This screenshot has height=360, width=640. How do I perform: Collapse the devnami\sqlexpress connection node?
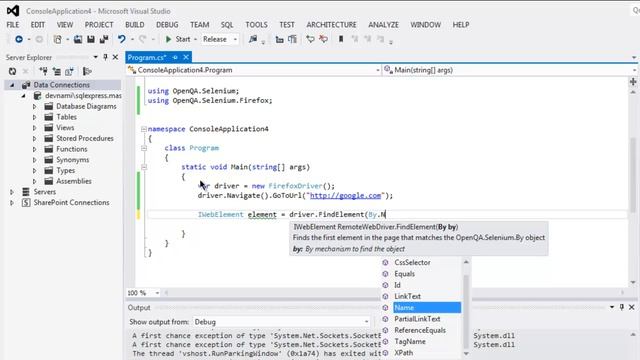tap(24, 96)
